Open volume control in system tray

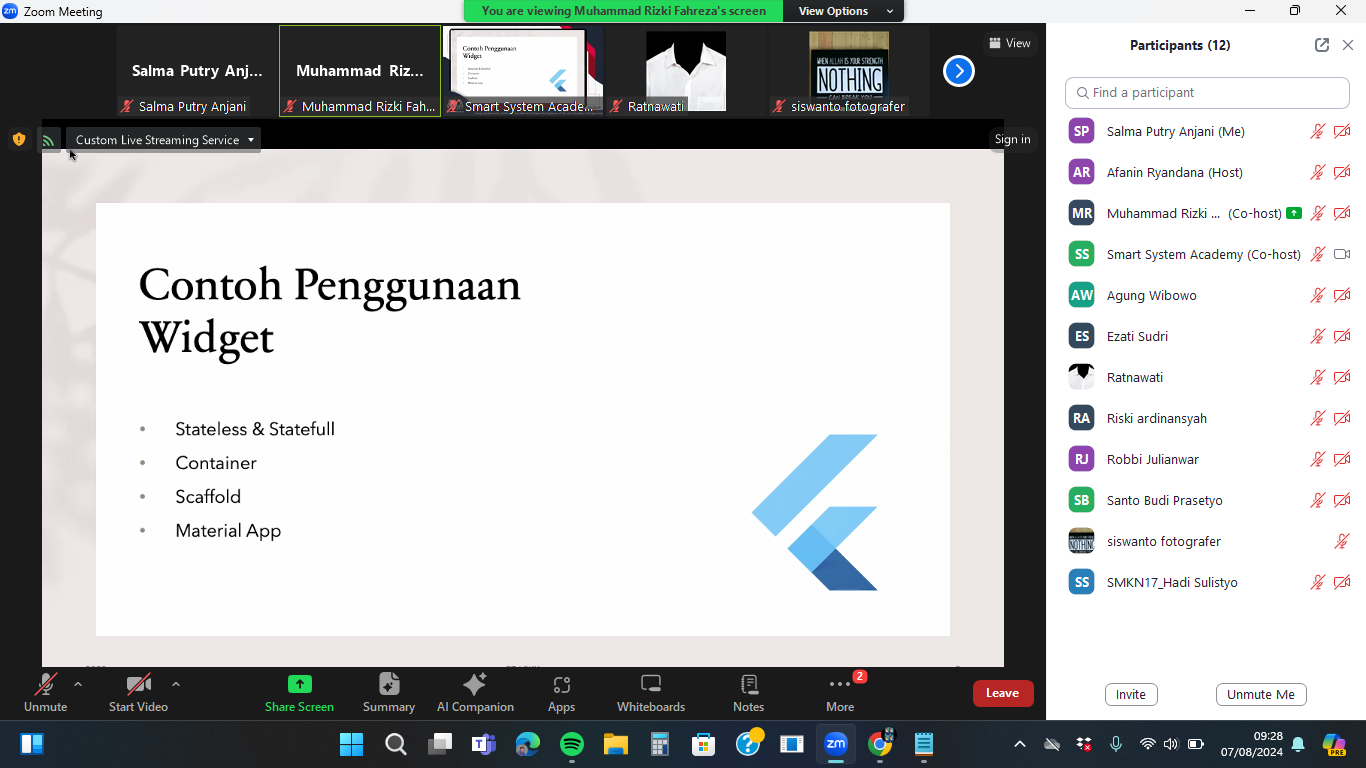click(1171, 744)
